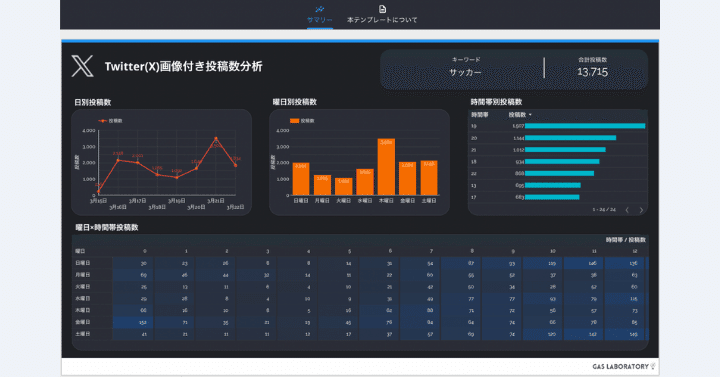Click the 曜日 column header in heatmap

tap(80, 251)
